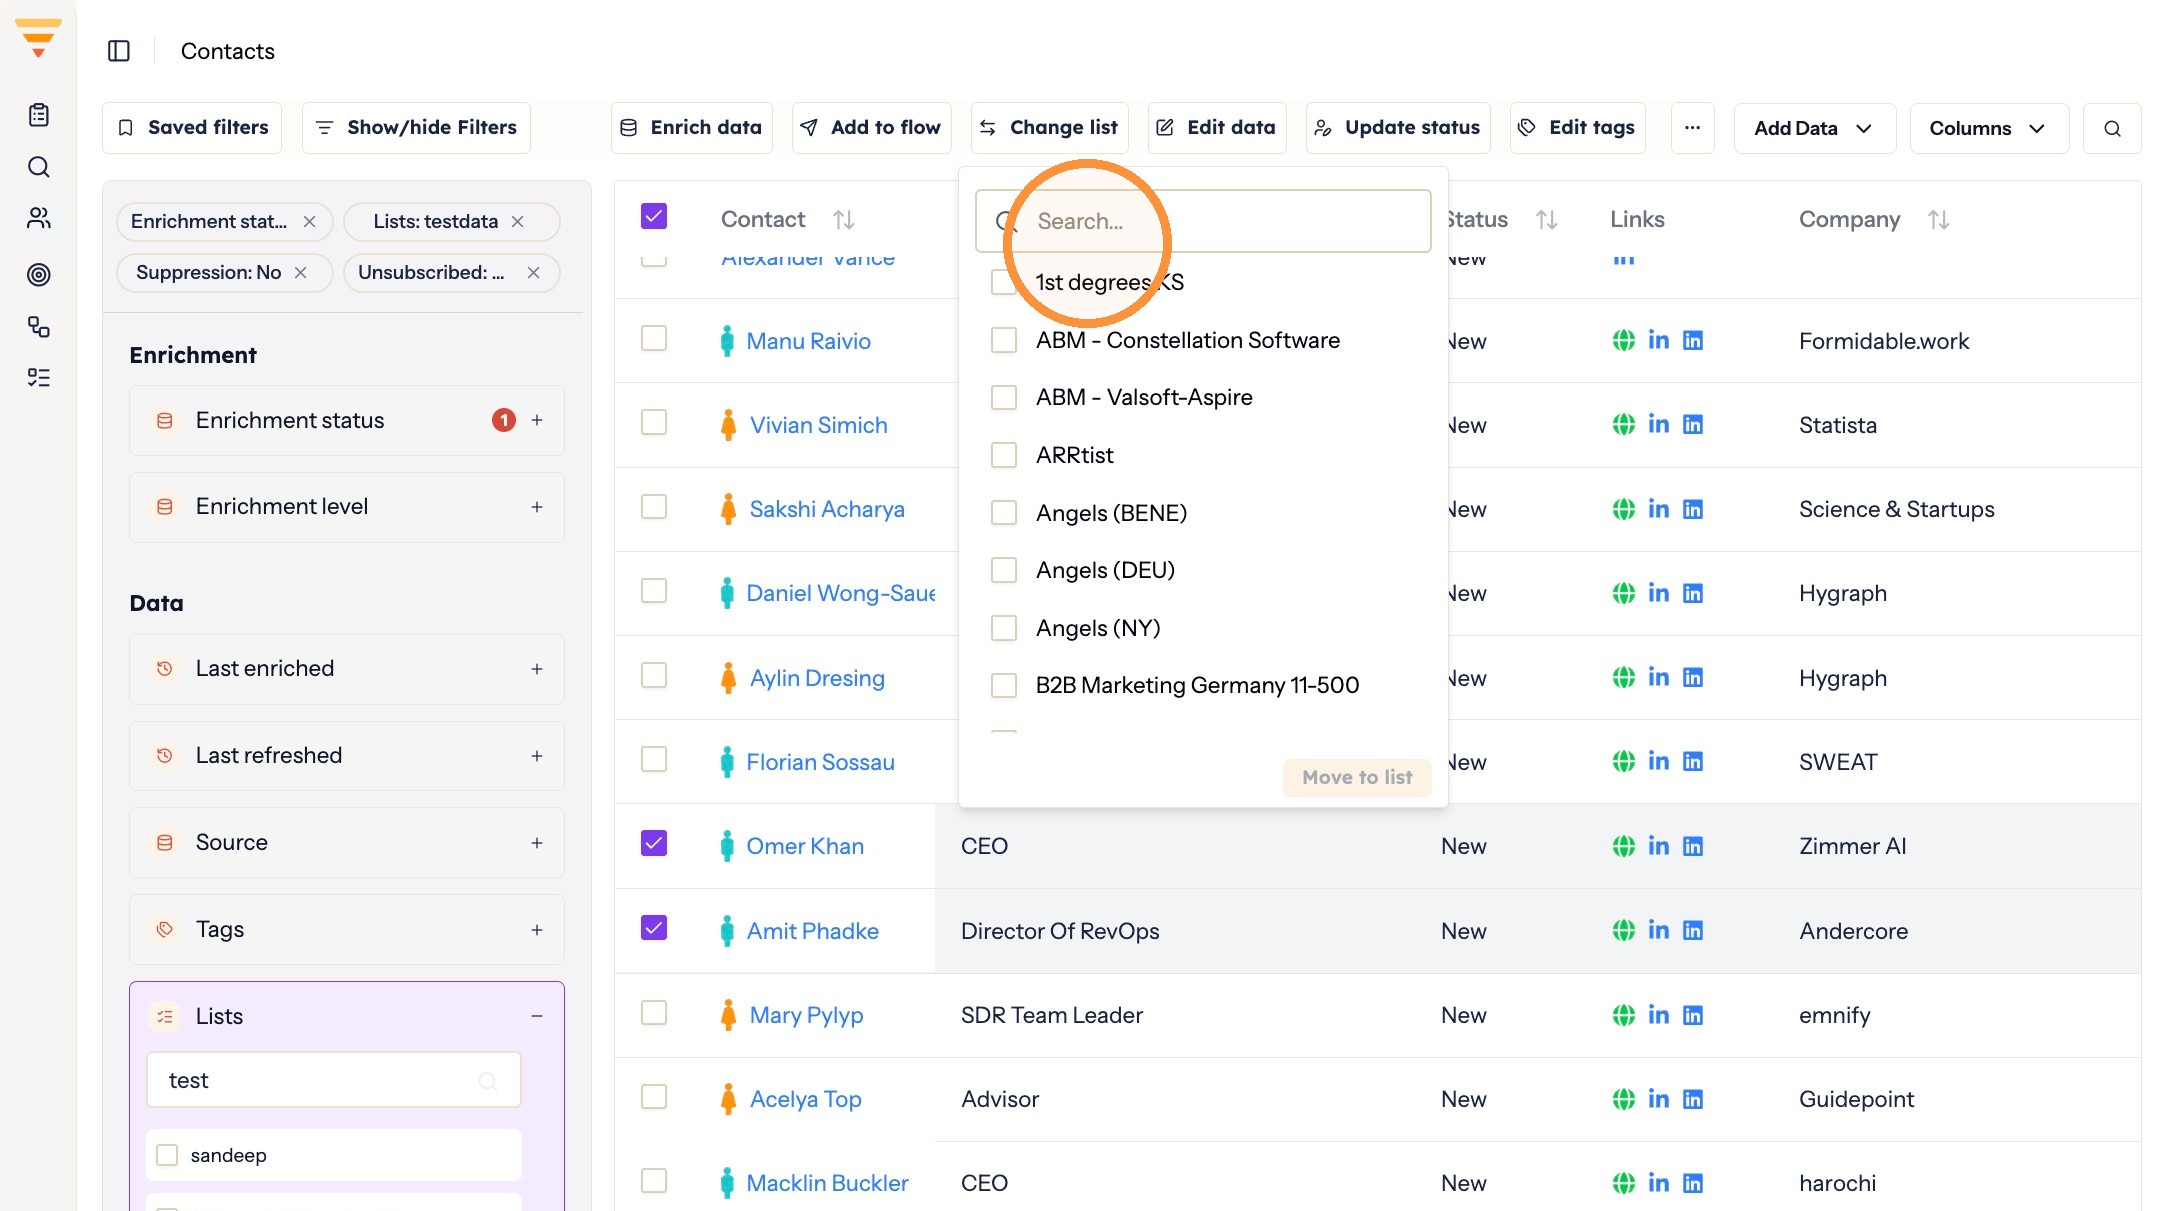Remove the Lists: testdata filter chip
The width and height of the screenshot is (2168, 1211).
[518, 222]
